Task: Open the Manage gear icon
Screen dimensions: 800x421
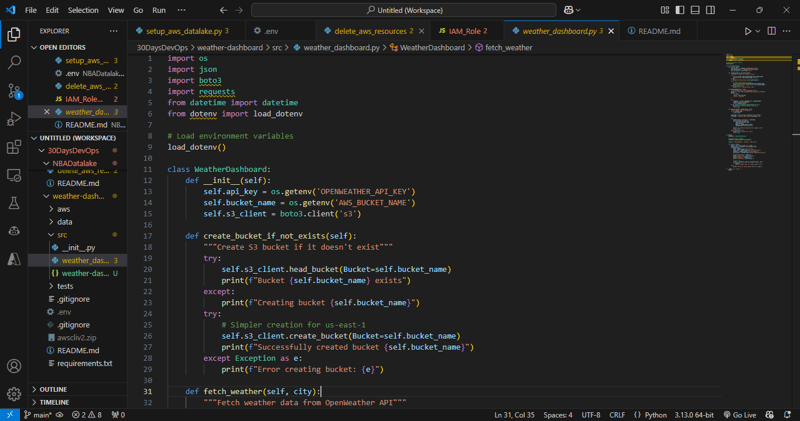Action: (14, 394)
